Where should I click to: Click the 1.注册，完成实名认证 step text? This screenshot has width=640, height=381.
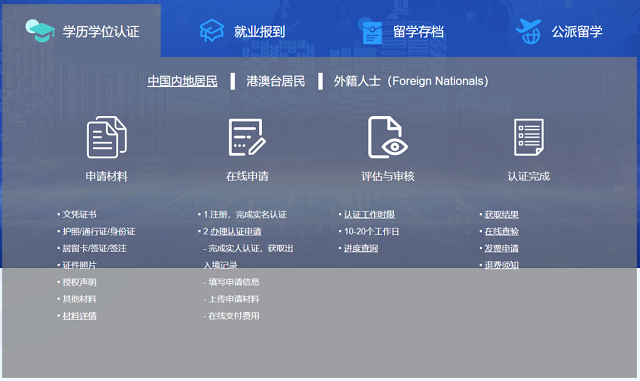(x=245, y=214)
